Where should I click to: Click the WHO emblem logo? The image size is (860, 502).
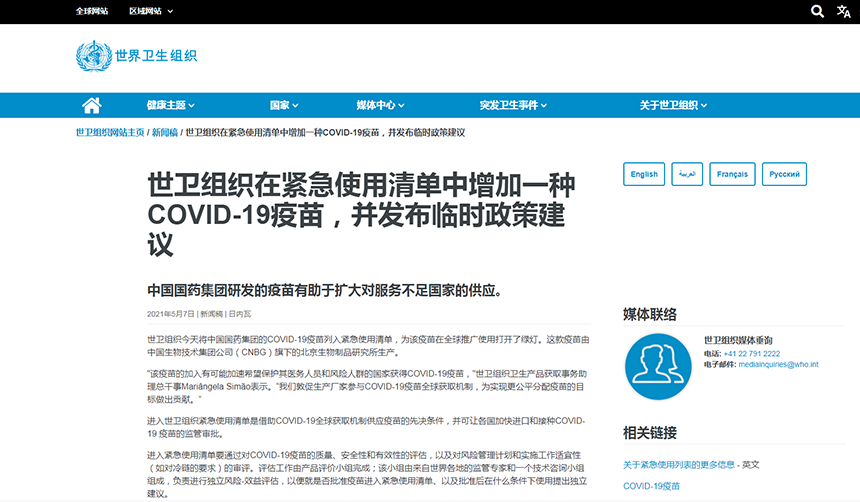(x=94, y=56)
